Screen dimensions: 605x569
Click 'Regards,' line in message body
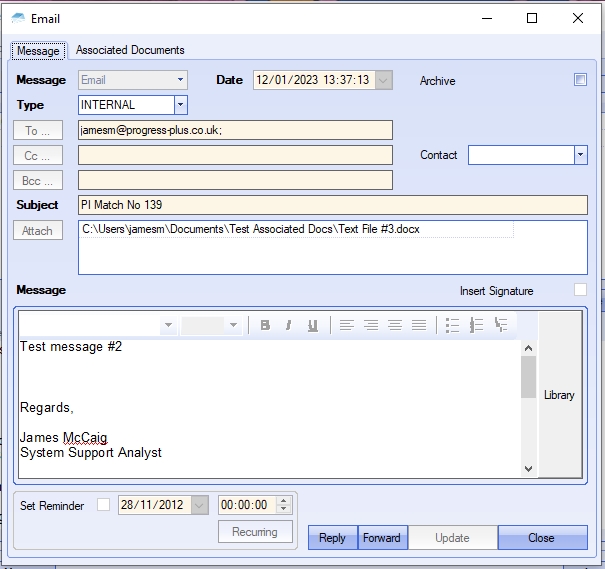[47, 407]
